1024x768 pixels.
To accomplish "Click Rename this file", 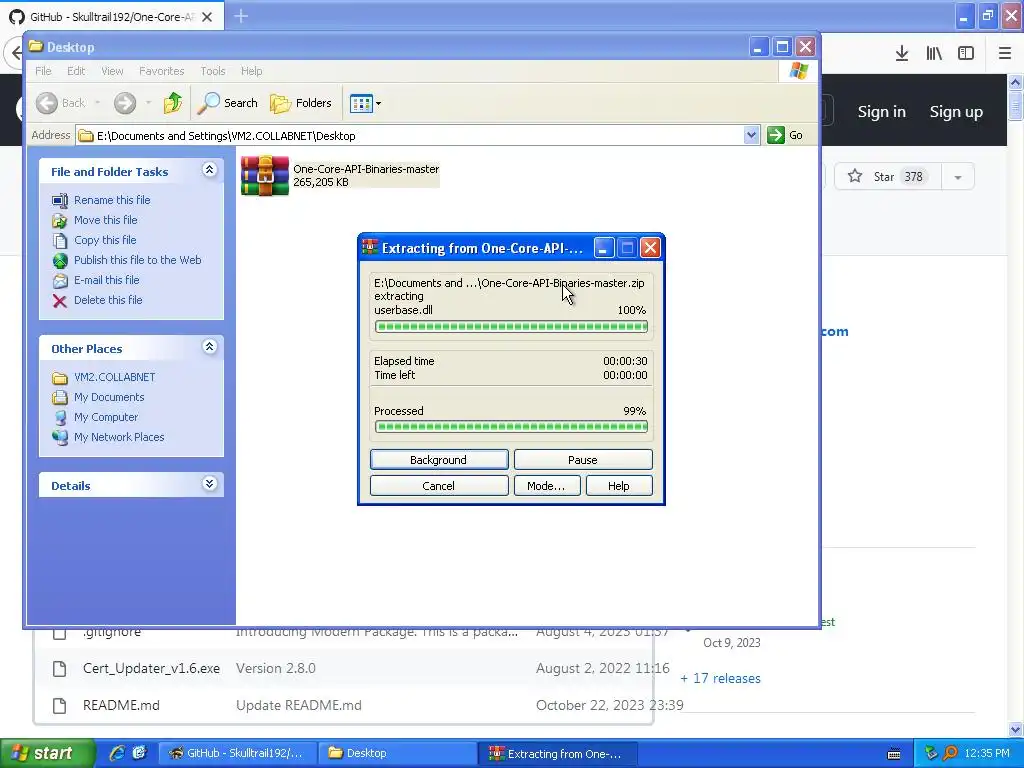I will tap(112, 200).
